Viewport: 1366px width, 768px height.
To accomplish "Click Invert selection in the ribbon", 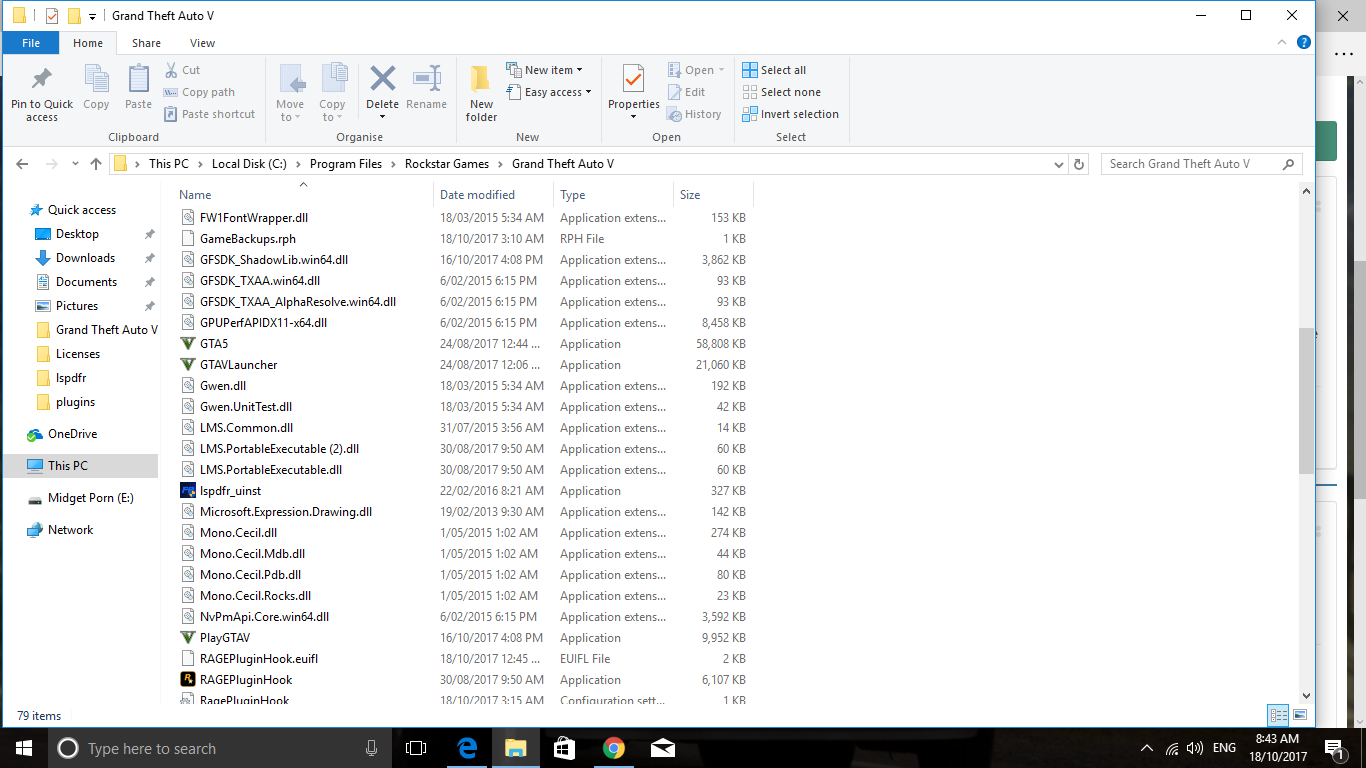I will click(x=790, y=114).
